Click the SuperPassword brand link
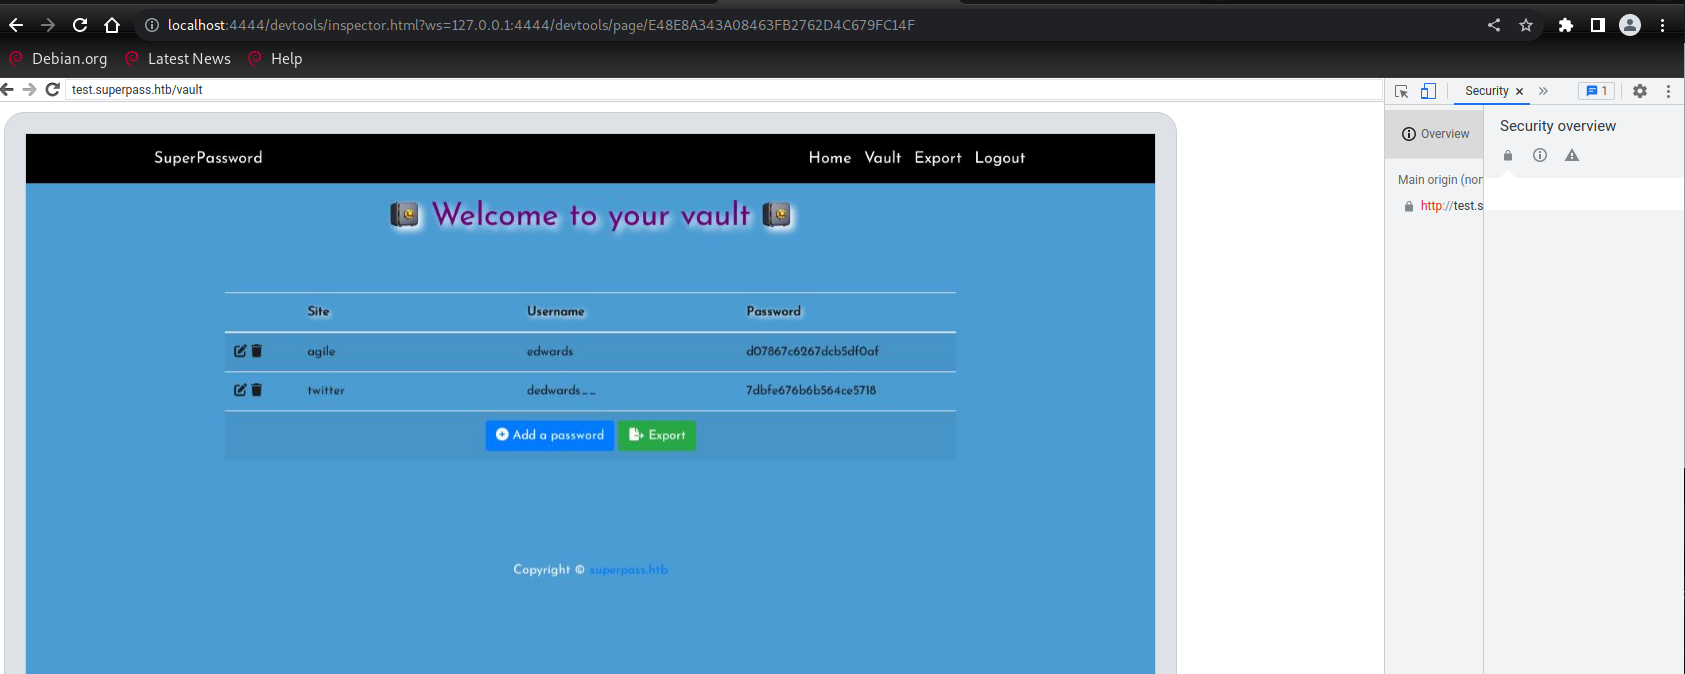 click(x=208, y=157)
